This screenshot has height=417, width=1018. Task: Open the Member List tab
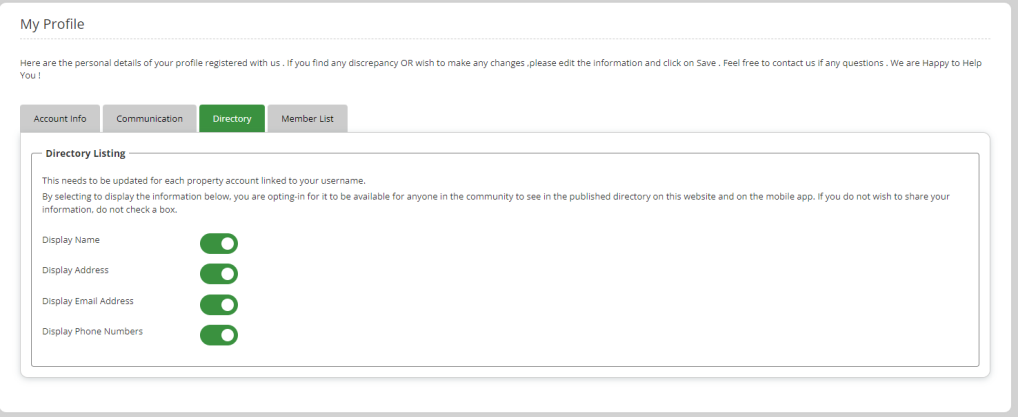click(x=307, y=119)
